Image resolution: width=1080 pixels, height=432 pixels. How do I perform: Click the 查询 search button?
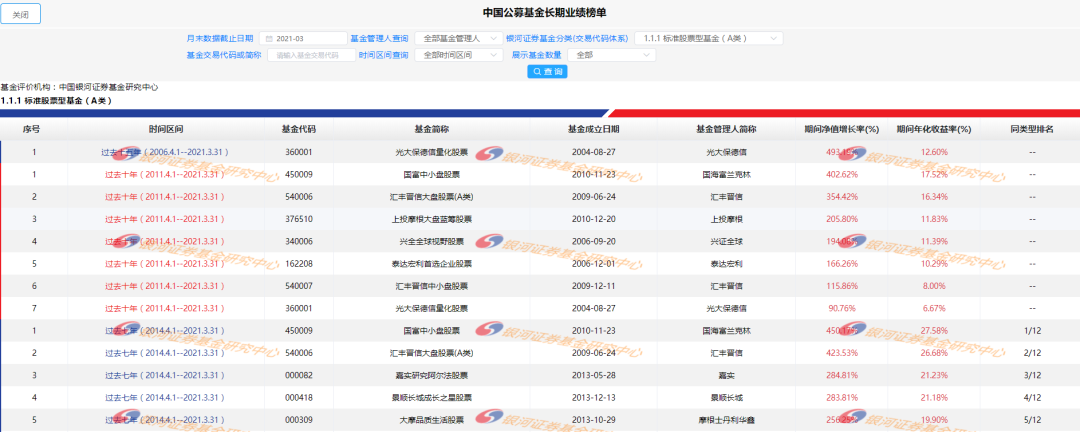click(x=548, y=72)
